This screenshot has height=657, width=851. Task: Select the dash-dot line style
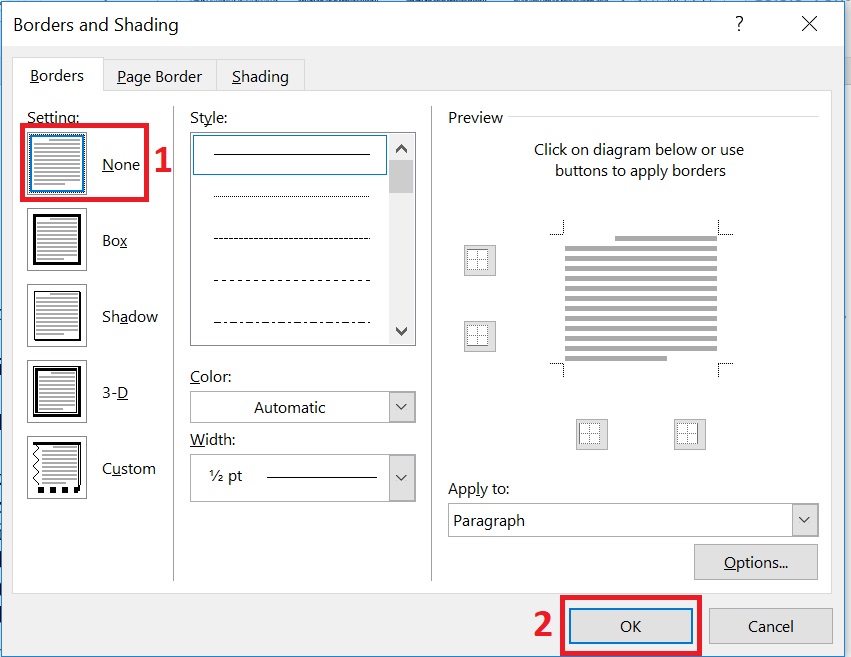290,322
